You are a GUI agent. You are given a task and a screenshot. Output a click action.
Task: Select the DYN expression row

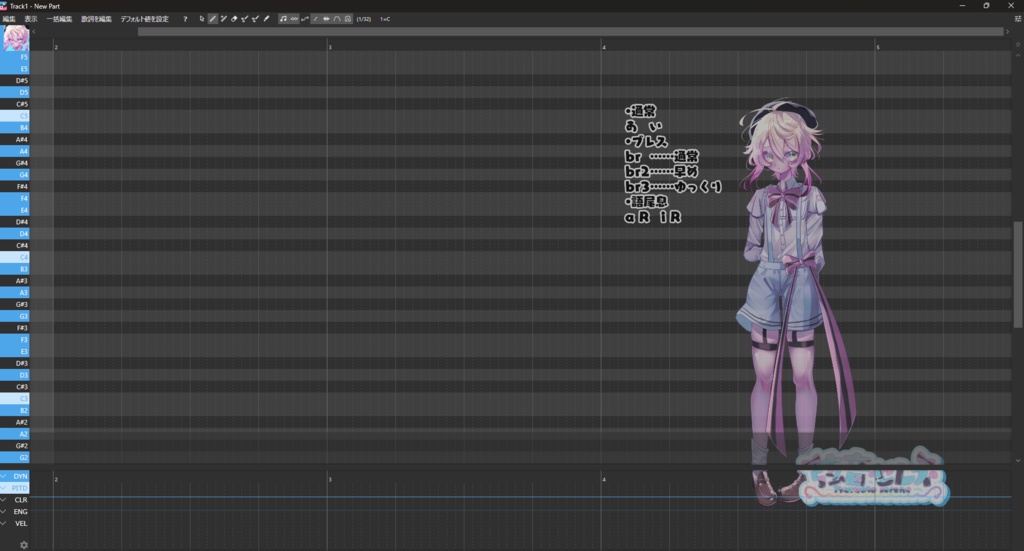point(14,476)
